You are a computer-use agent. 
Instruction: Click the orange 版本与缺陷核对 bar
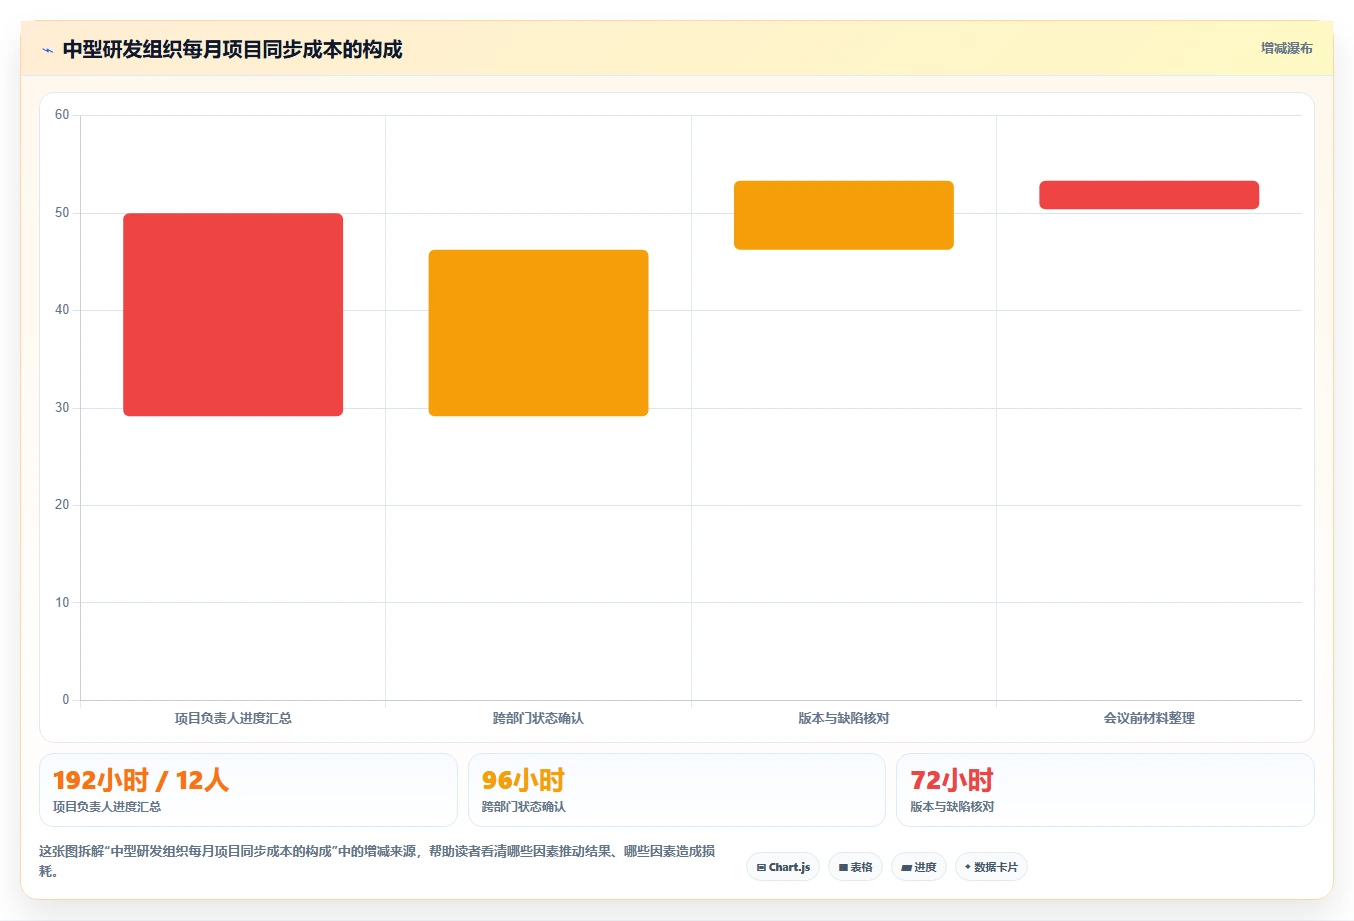coord(844,215)
